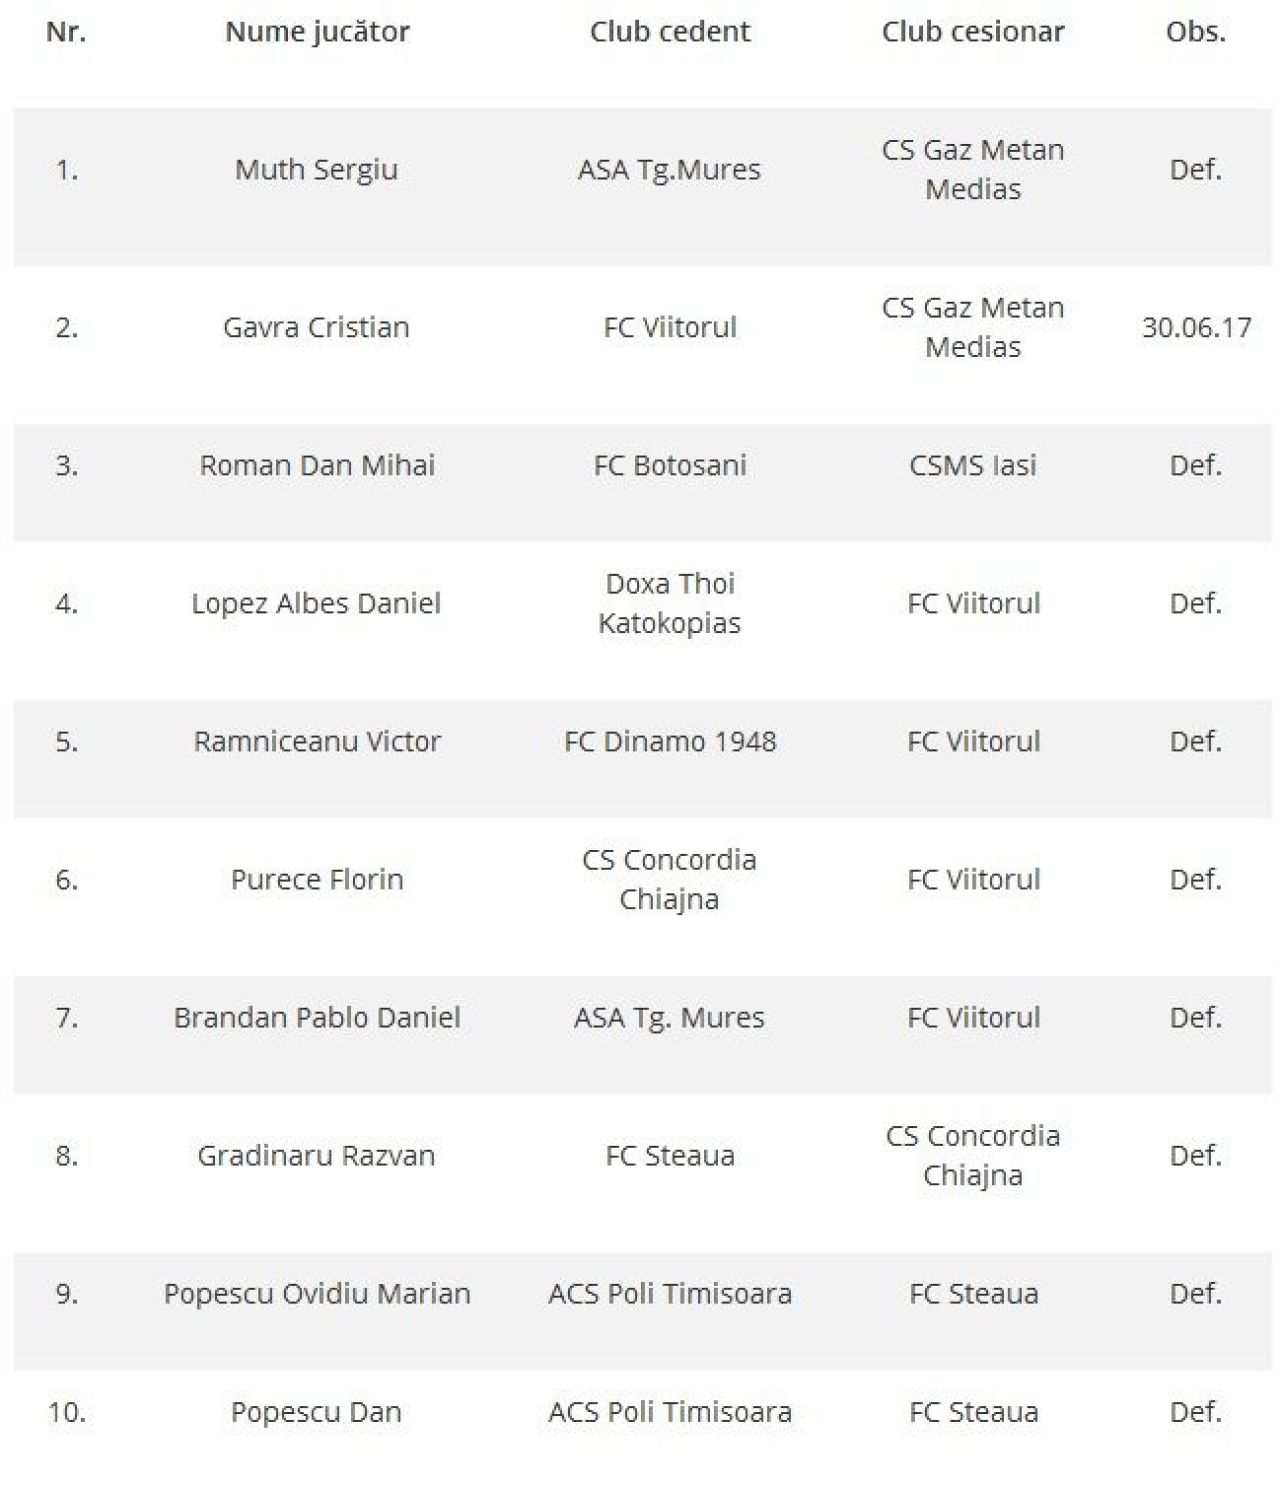The image size is (1280, 1487).
Task: Click Lopez Albes Daniel's name
Action: tap(316, 604)
